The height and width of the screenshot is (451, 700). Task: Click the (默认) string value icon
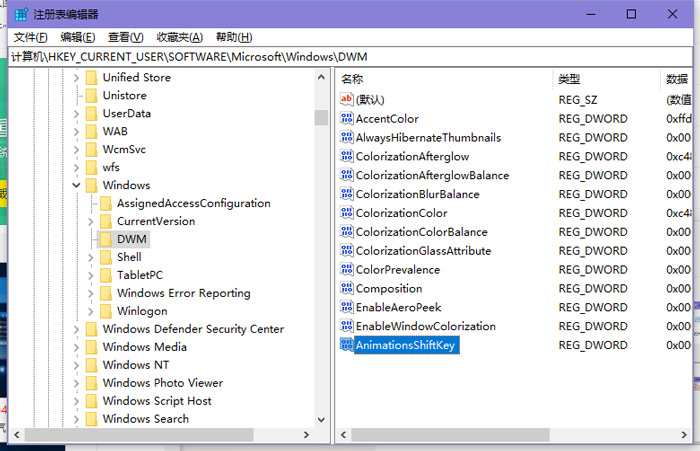pyautogui.click(x=347, y=100)
